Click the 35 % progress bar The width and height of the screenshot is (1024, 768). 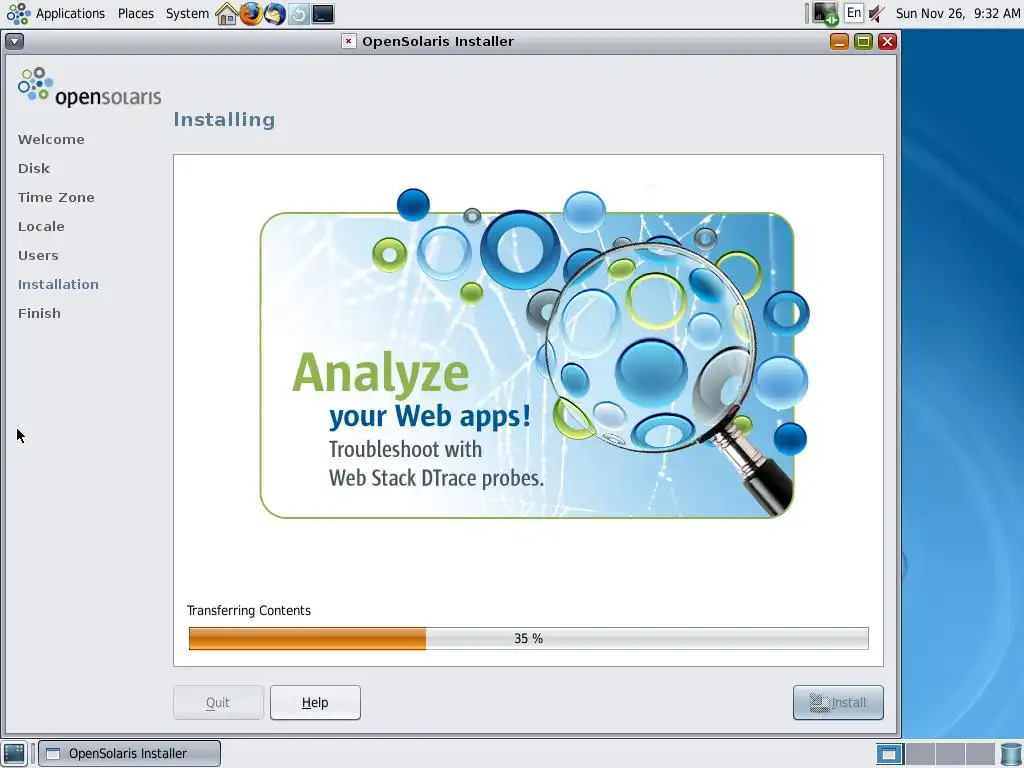click(x=528, y=639)
